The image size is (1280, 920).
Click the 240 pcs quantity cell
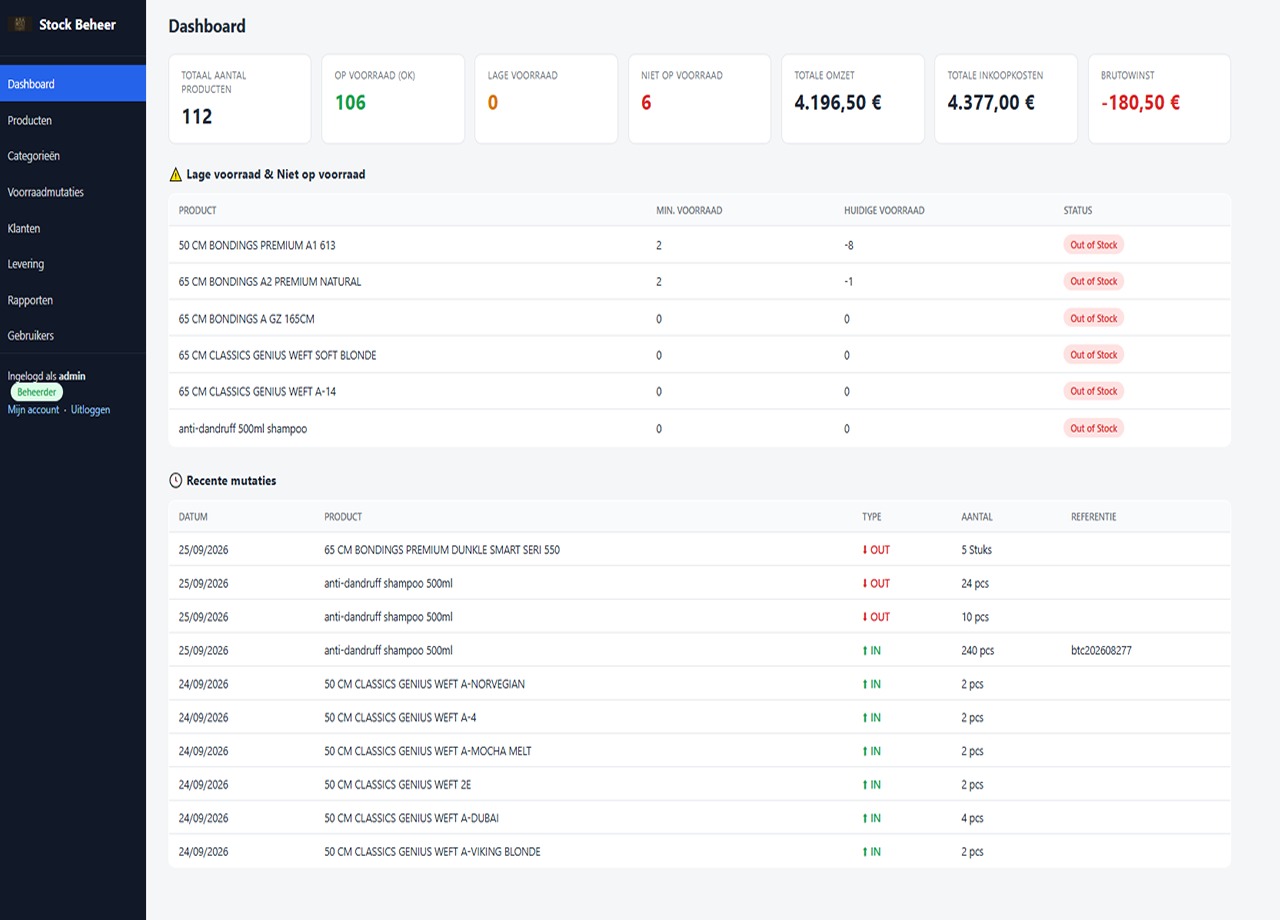(x=978, y=650)
